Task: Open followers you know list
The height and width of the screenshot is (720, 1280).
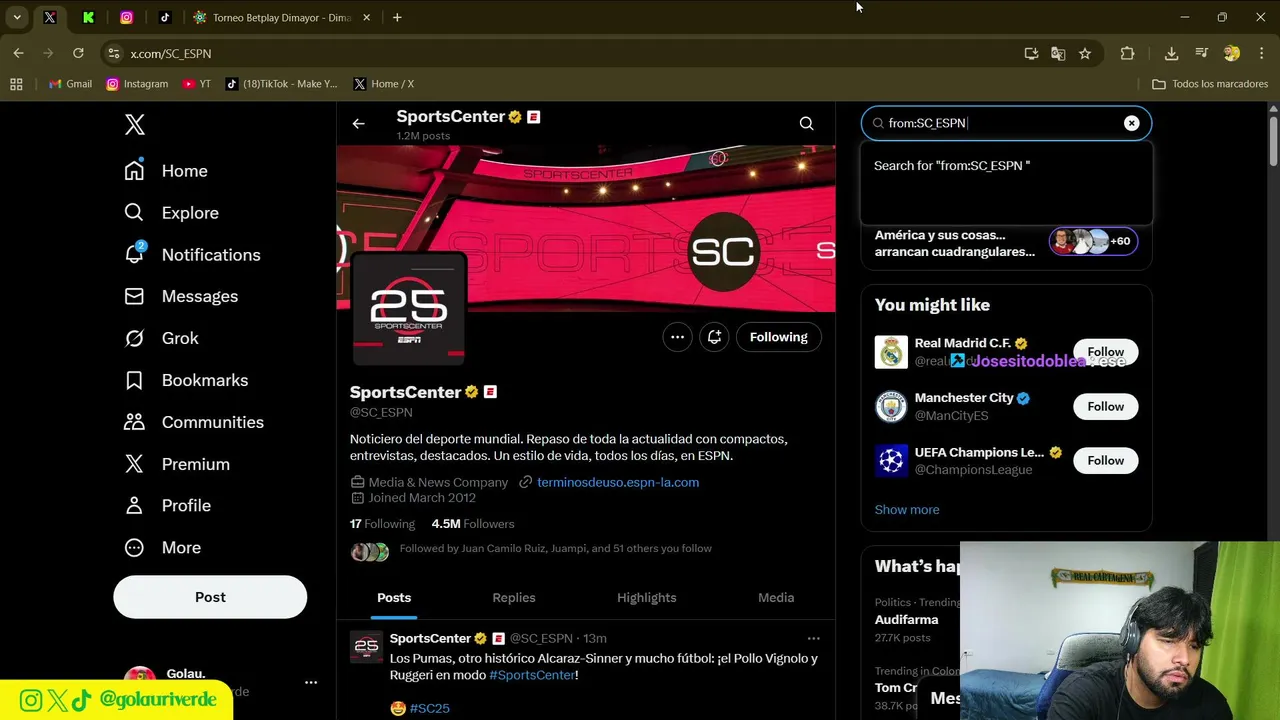Action: coord(555,549)
